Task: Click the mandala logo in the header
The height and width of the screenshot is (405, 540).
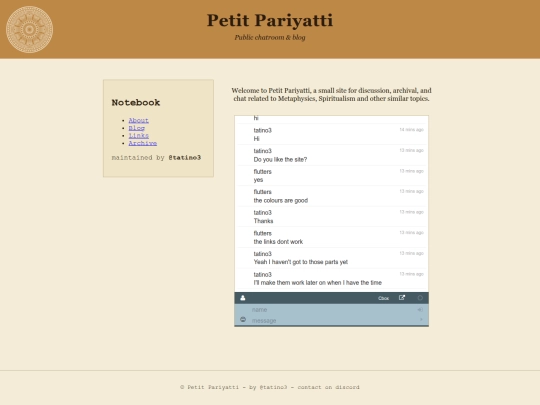Action: pyautogui.click(x=29, y=29)
